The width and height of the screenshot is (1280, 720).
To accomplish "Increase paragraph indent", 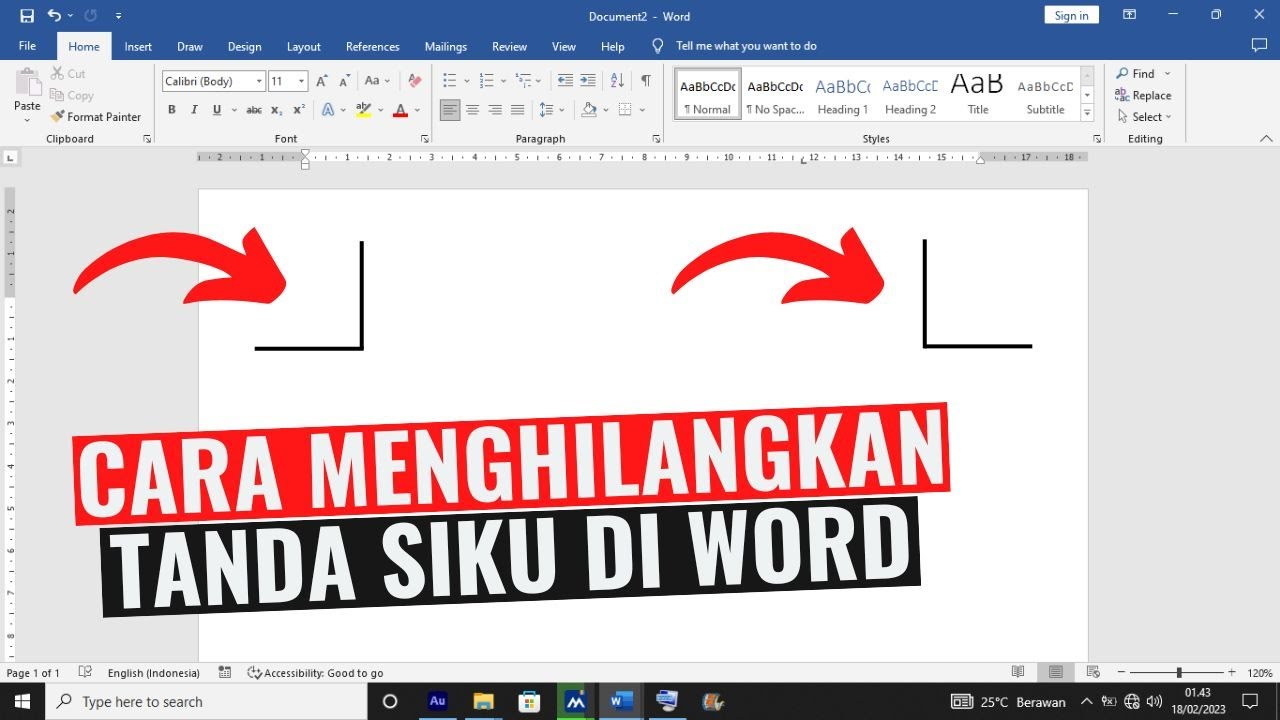I will tap(587, 81).
